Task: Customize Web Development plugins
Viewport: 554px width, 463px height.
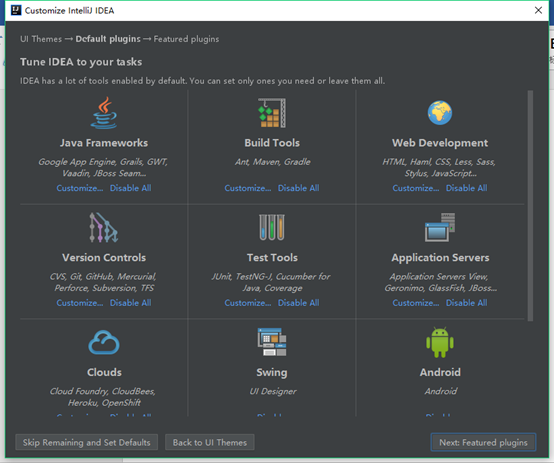Action: coord(416,188)
